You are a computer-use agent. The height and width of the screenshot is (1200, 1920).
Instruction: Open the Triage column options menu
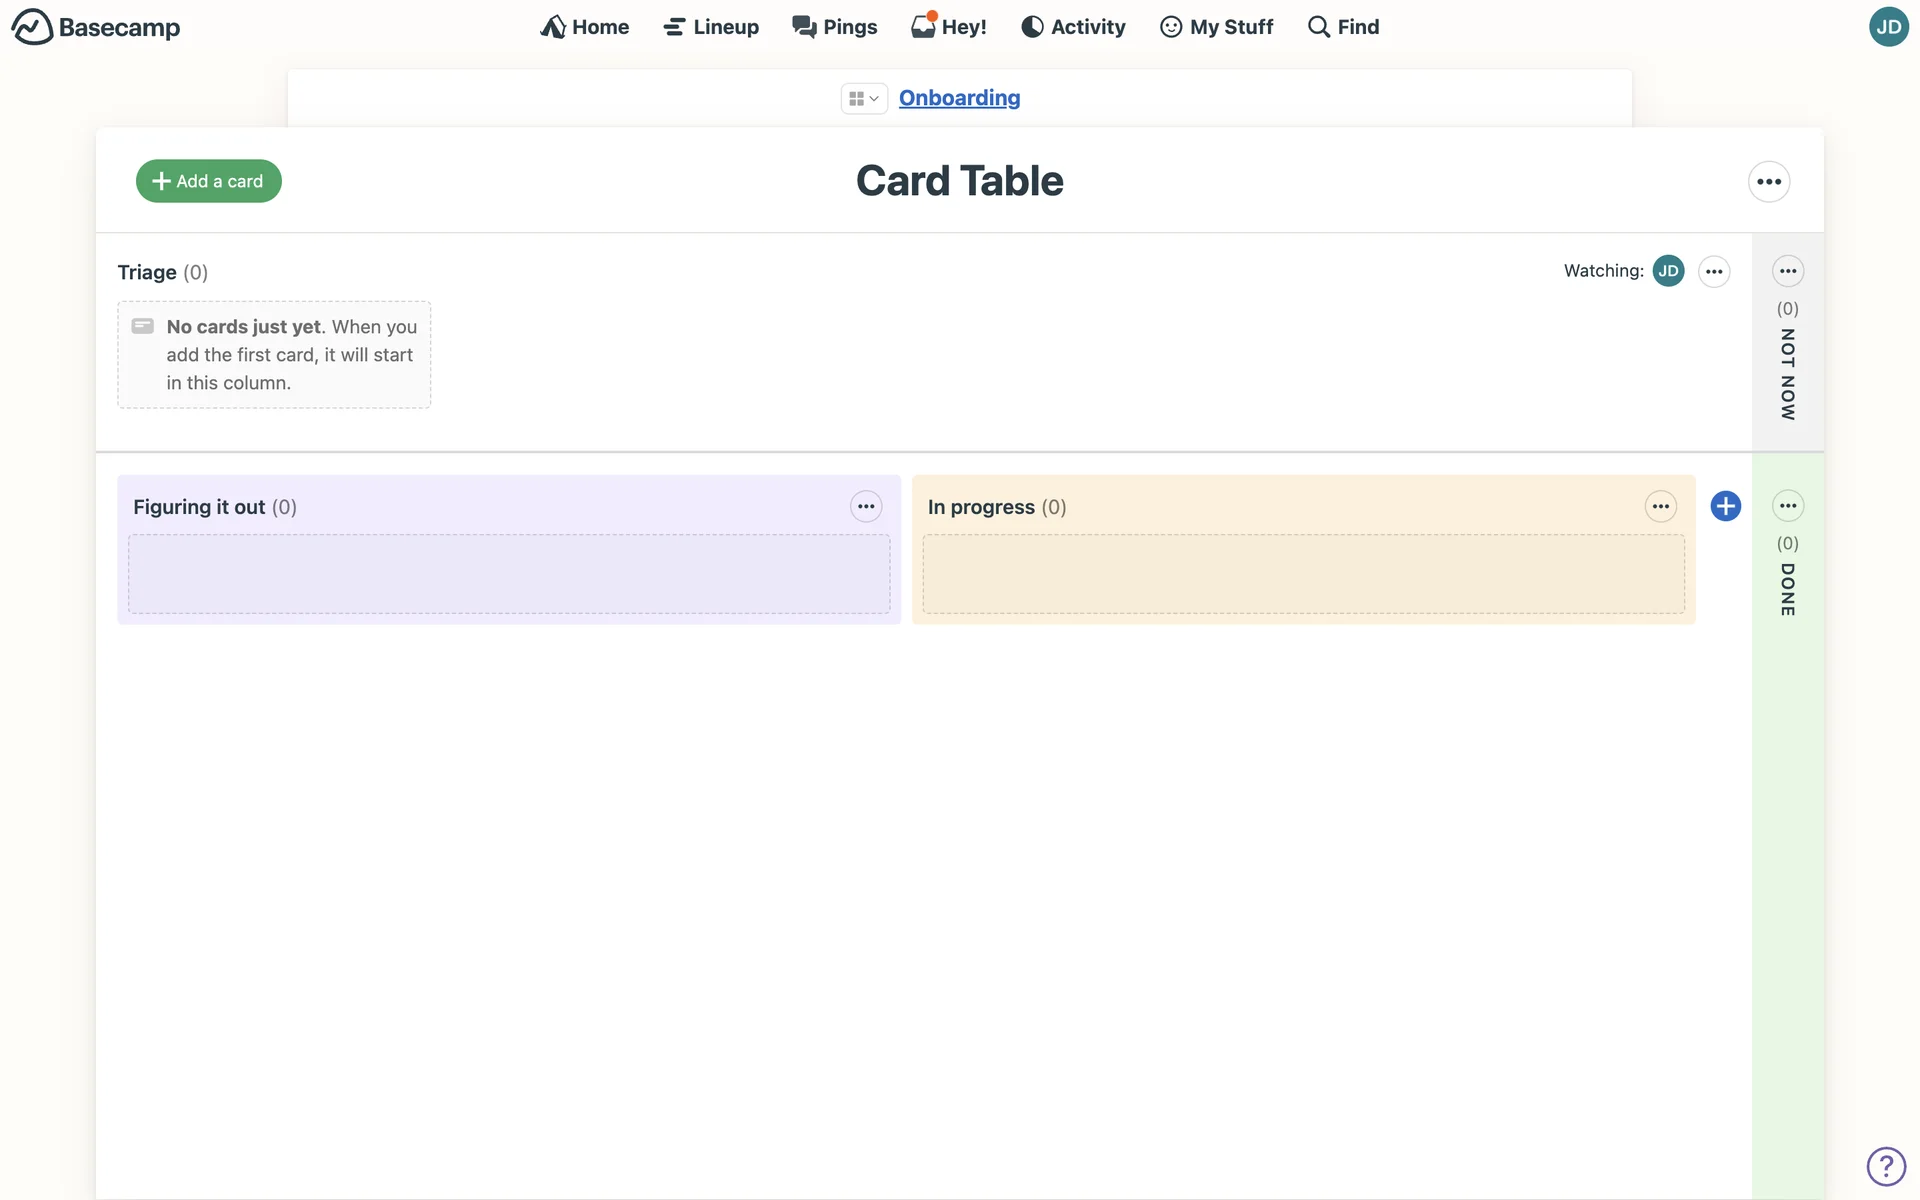click(x=1714, y=272)
